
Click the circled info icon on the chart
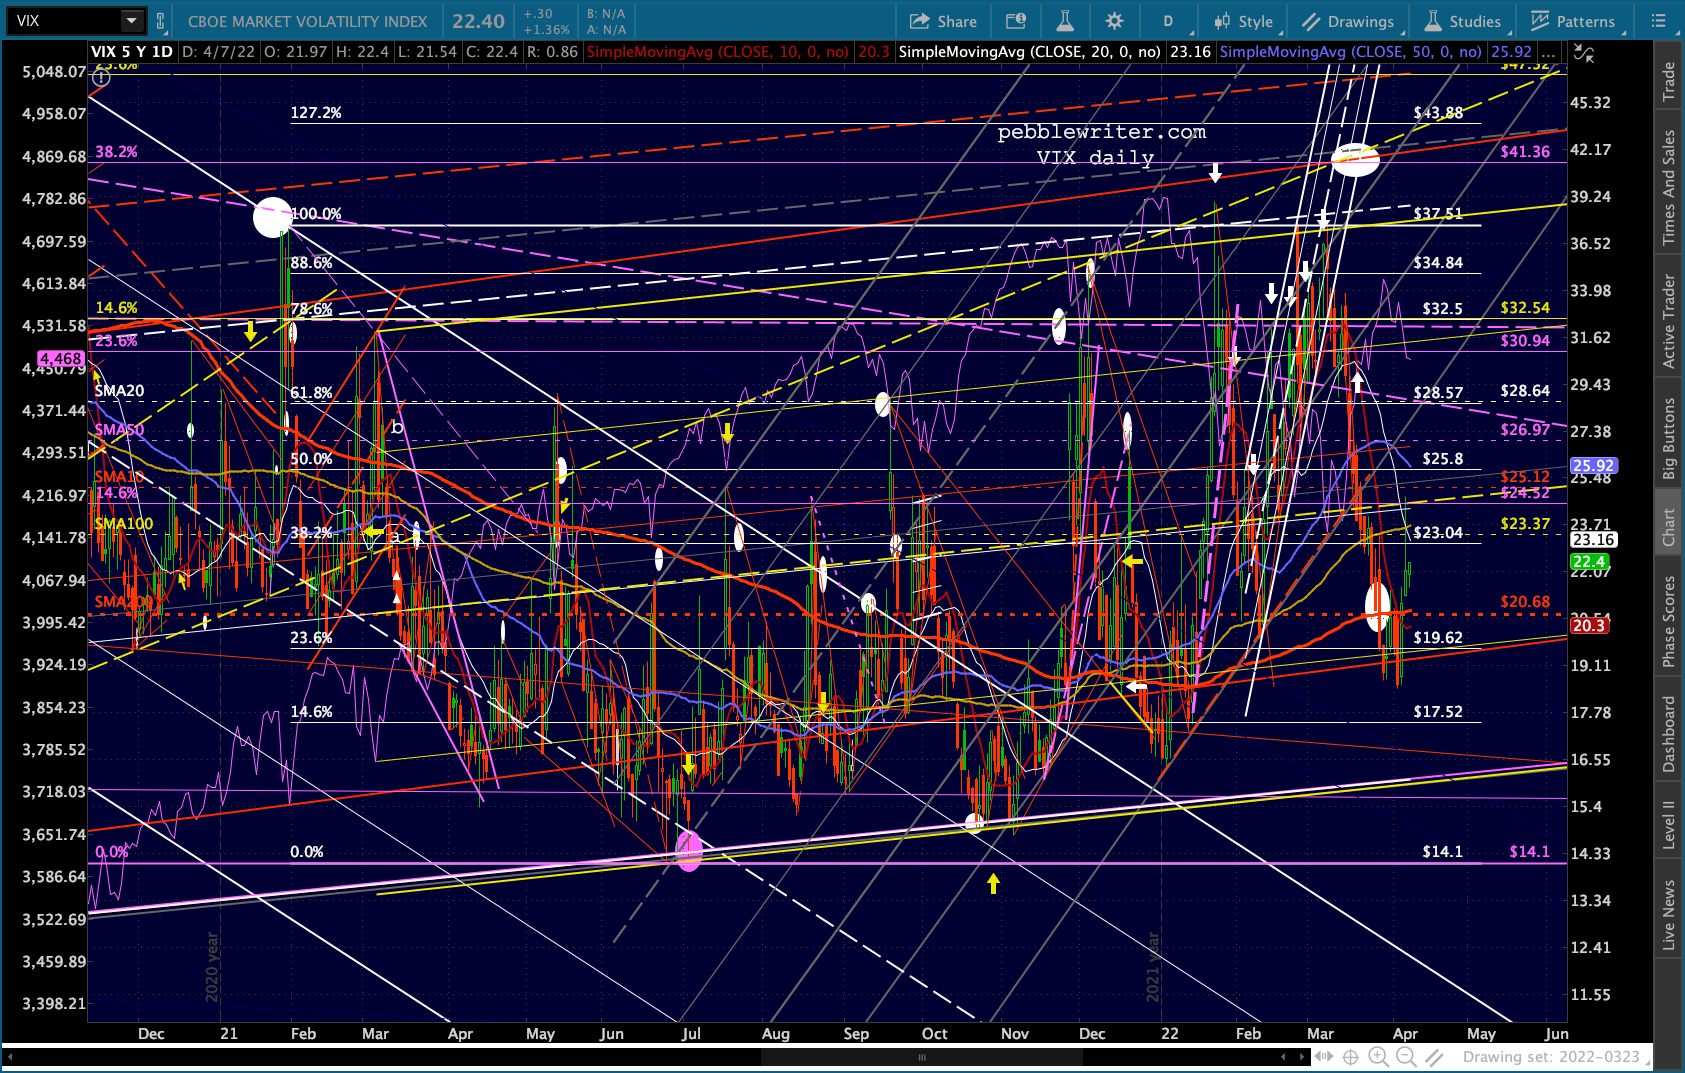pos(101,77)
